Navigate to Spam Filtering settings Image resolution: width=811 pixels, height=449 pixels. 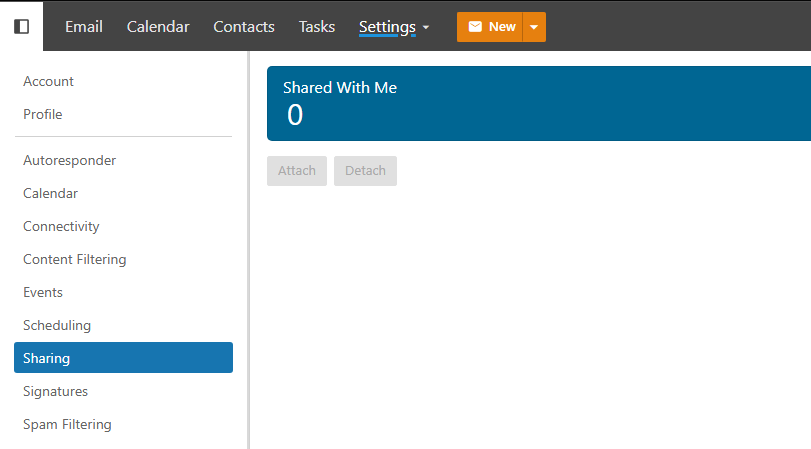68,424
